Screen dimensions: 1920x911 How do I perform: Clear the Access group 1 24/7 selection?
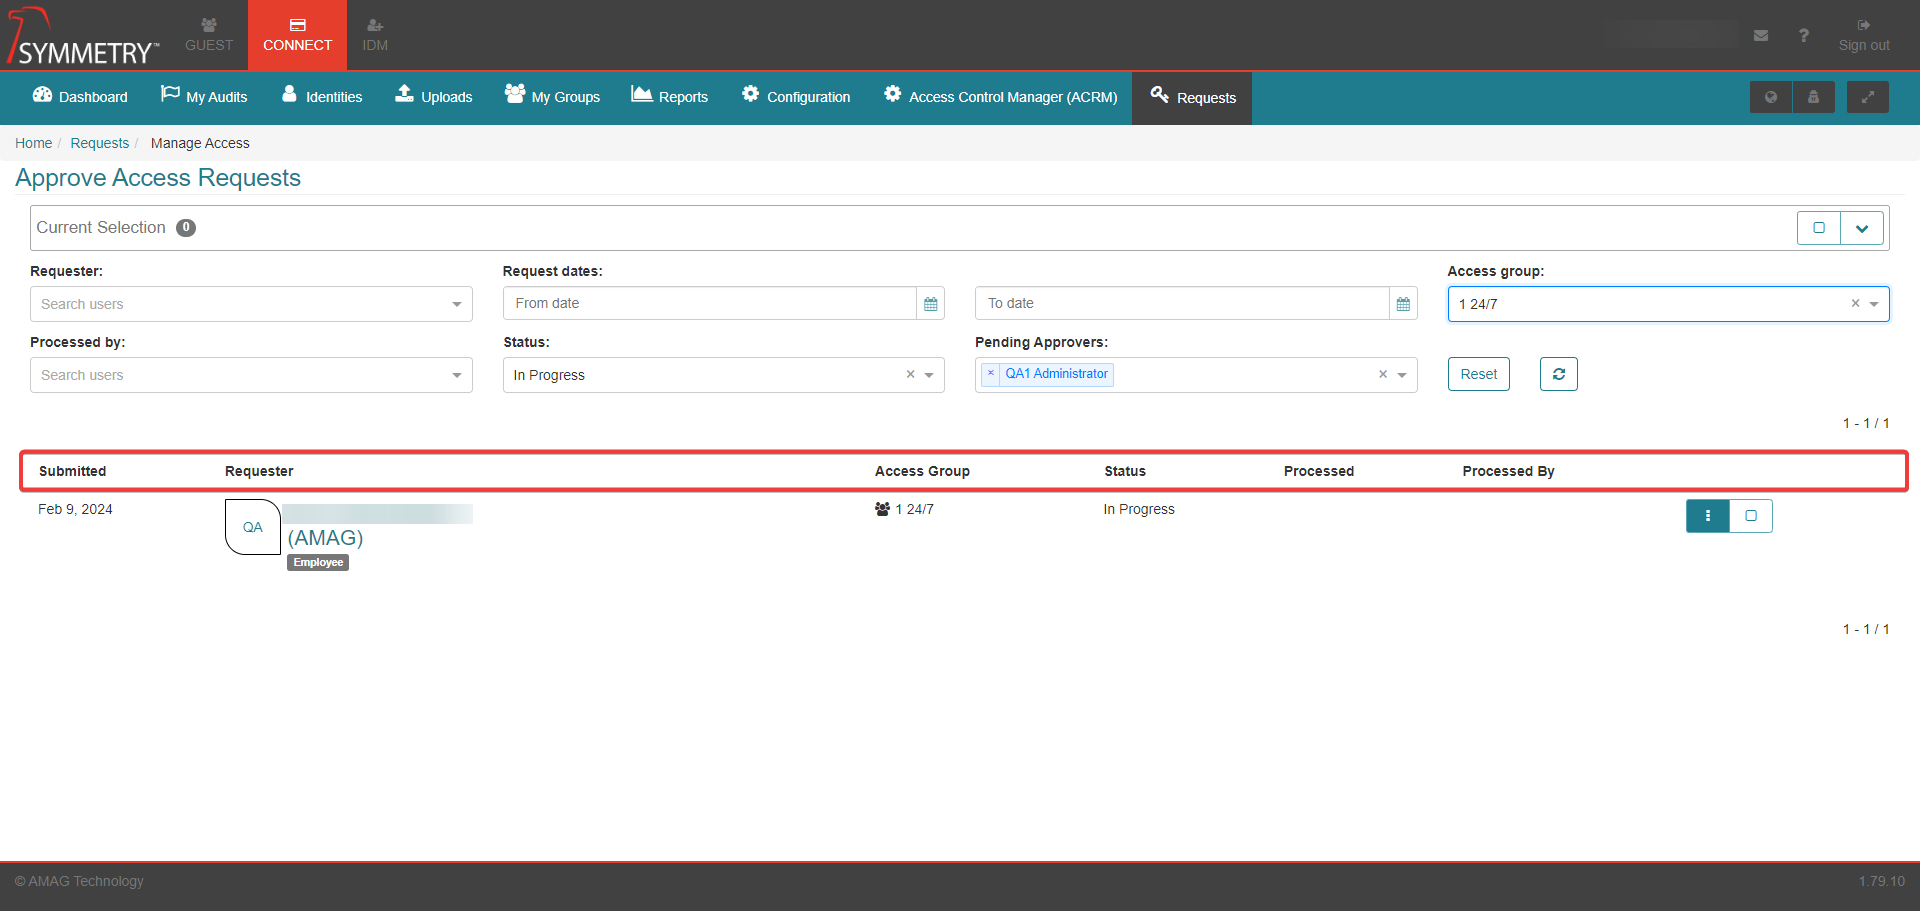click(x=1855, y=303)
